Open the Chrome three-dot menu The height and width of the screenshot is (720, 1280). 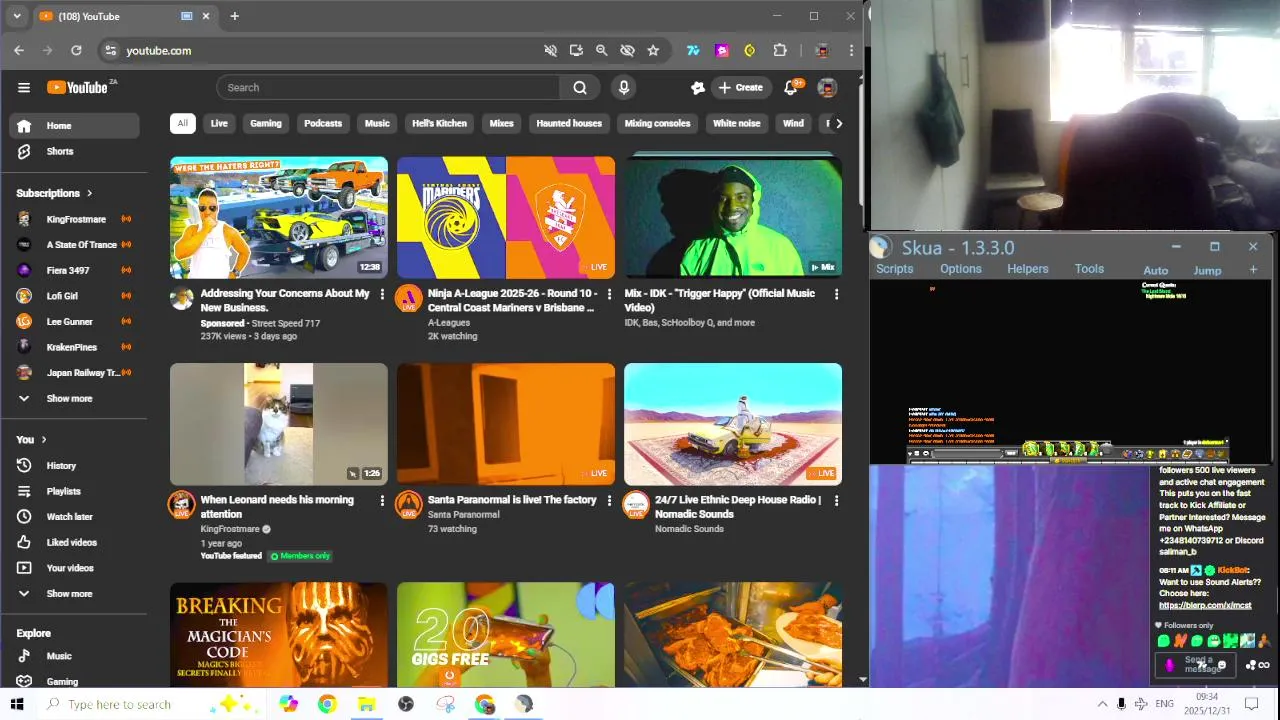[851, 50]
